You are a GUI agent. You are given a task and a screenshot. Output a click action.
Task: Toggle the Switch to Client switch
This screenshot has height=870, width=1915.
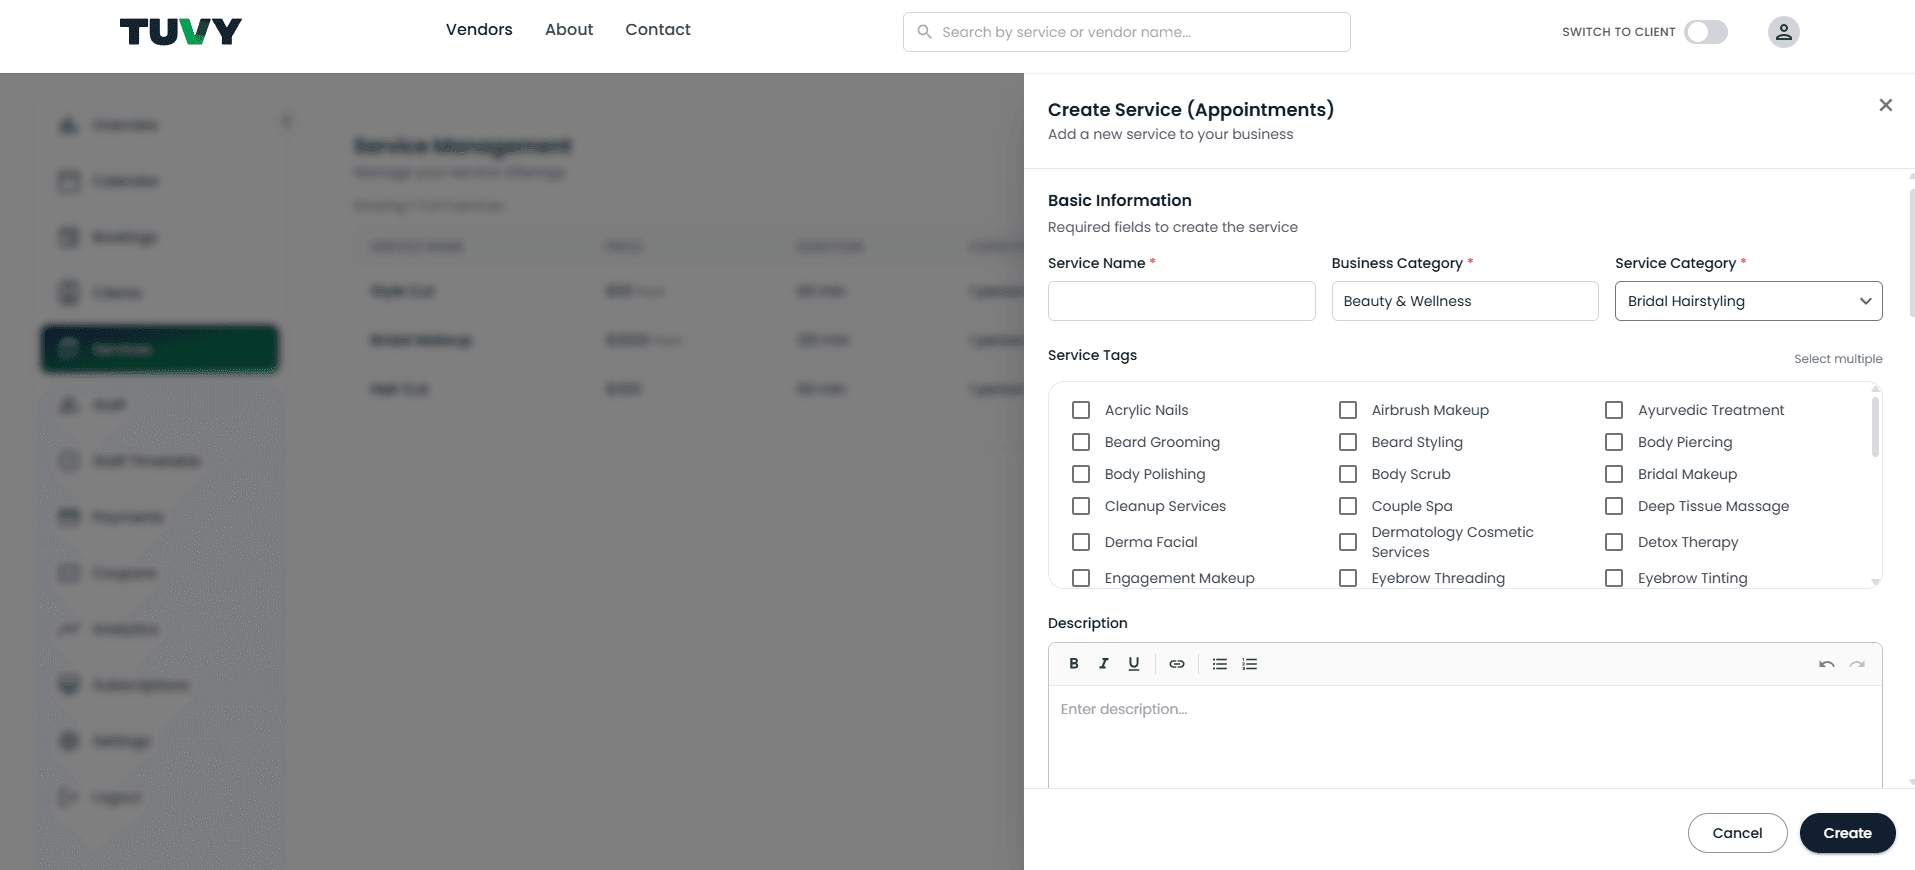pyautogui.click(x=1706, y=32)
